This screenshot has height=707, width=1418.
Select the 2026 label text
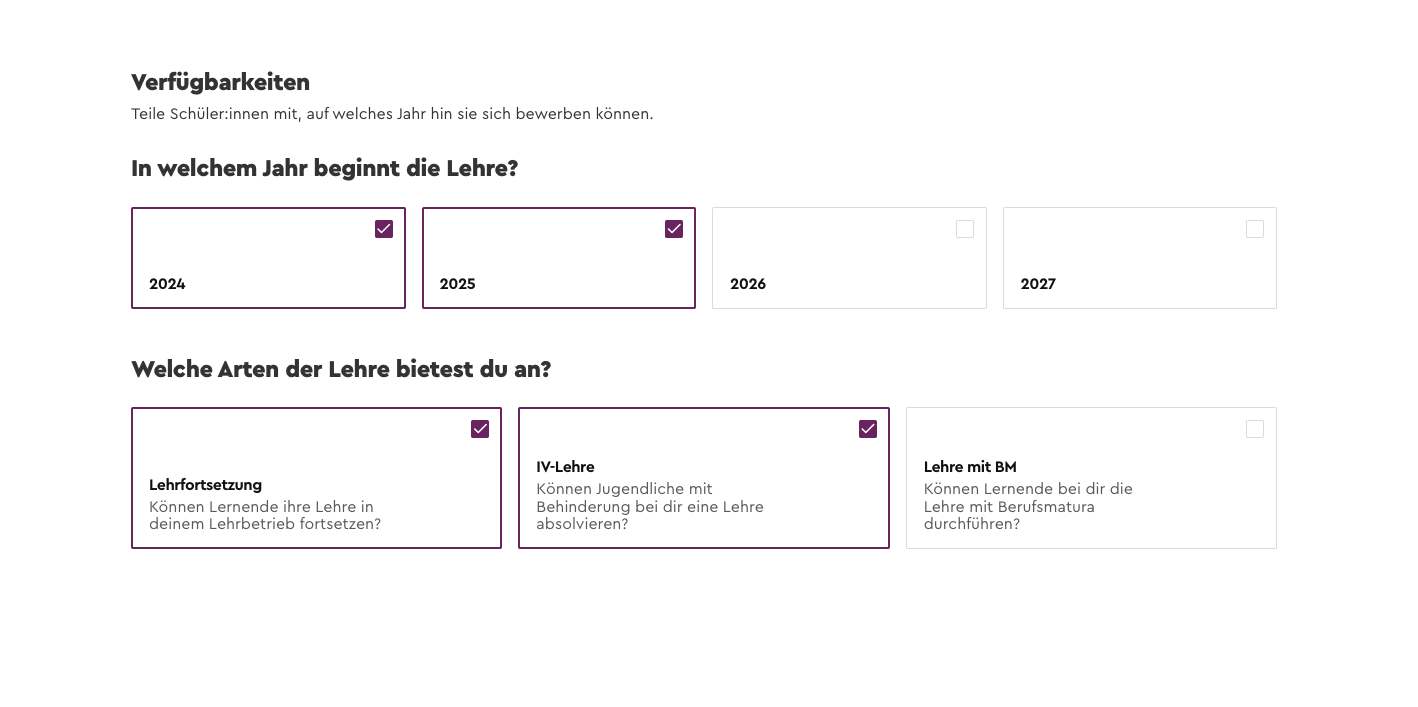pyautogui.click(x=748, y=284)
